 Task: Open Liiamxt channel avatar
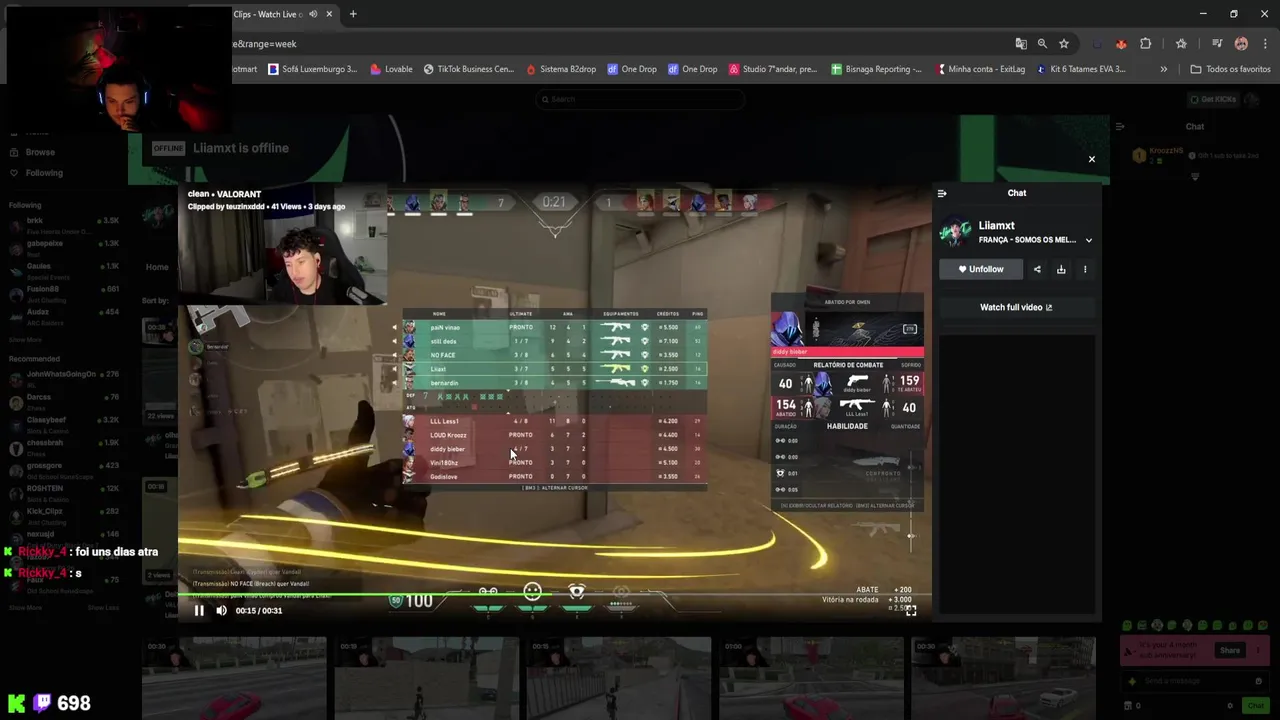click(955, 233)
